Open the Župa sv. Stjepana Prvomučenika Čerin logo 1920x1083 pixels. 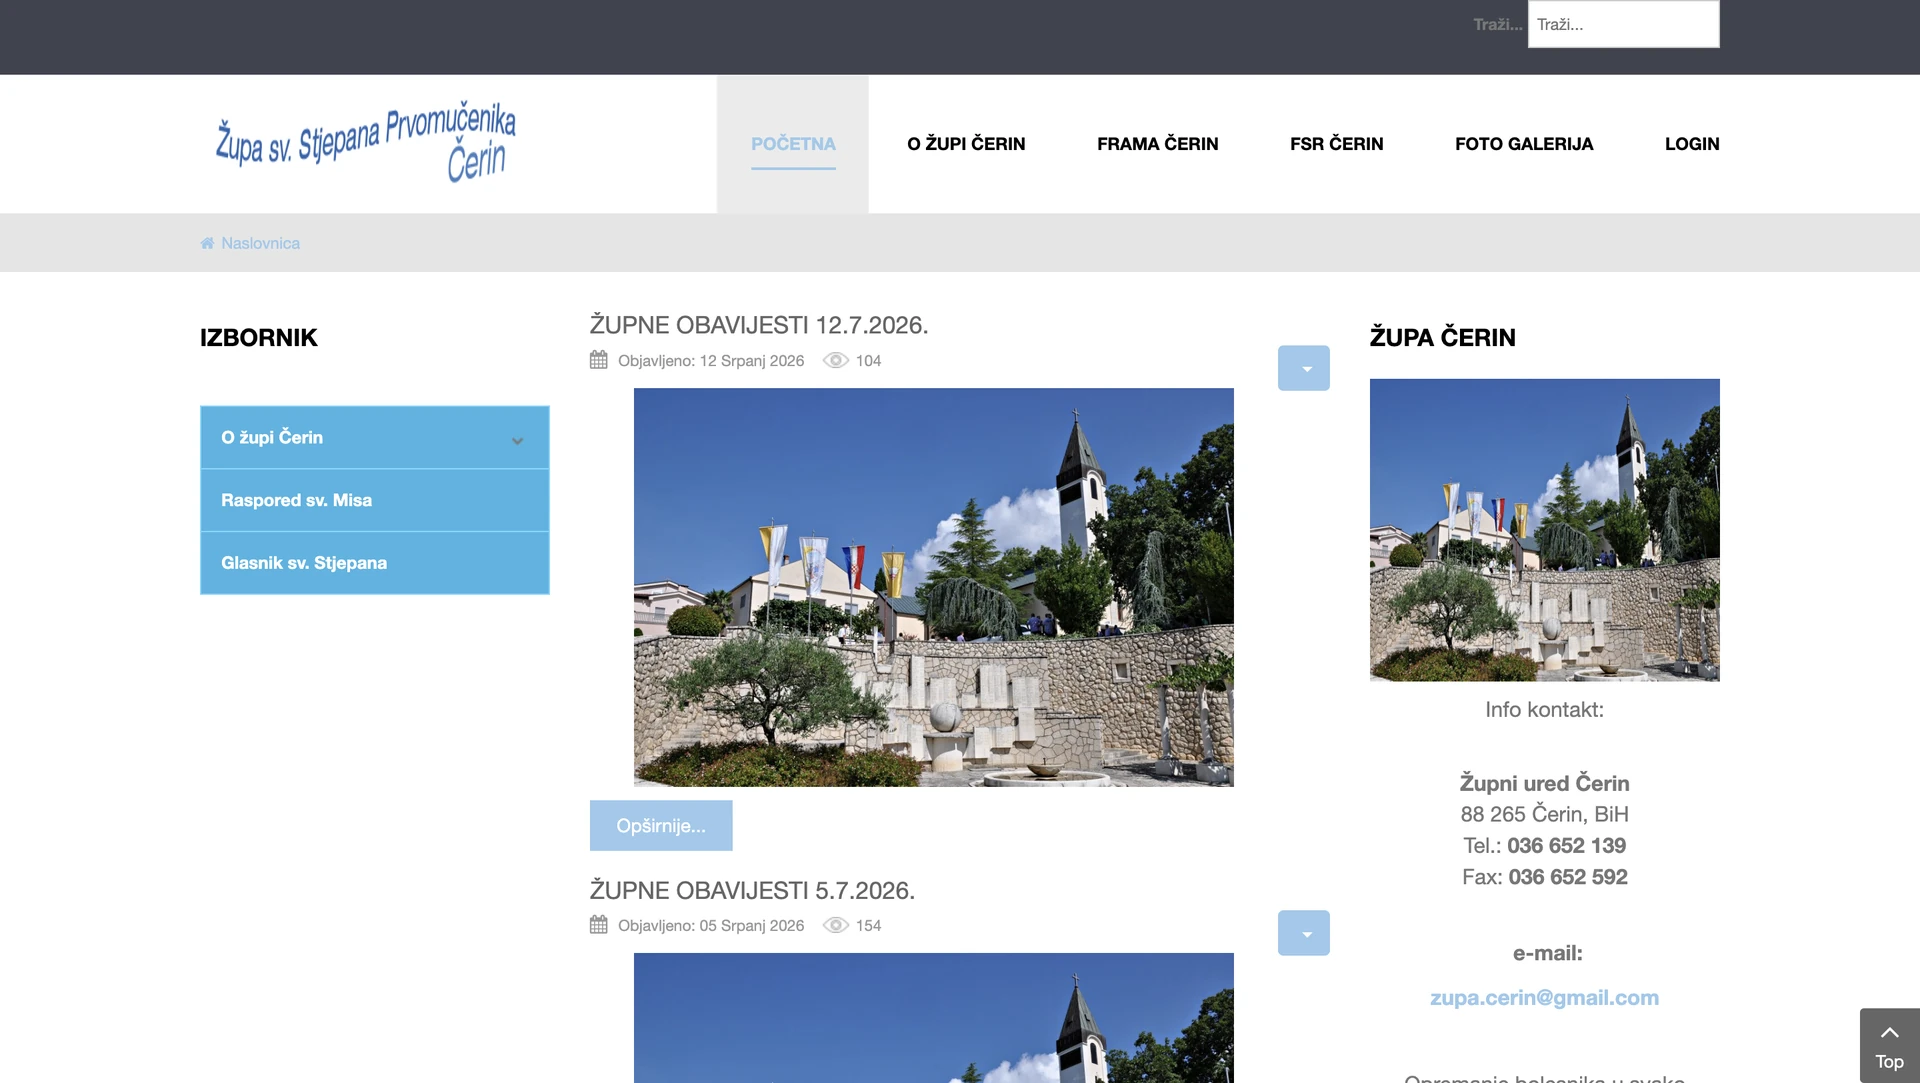pyautogui.click(x=366, y=142)
